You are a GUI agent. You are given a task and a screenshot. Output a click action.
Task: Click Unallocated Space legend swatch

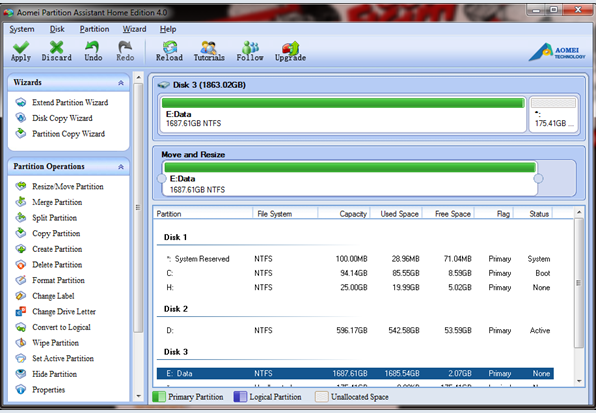click(x=322, y=397)
